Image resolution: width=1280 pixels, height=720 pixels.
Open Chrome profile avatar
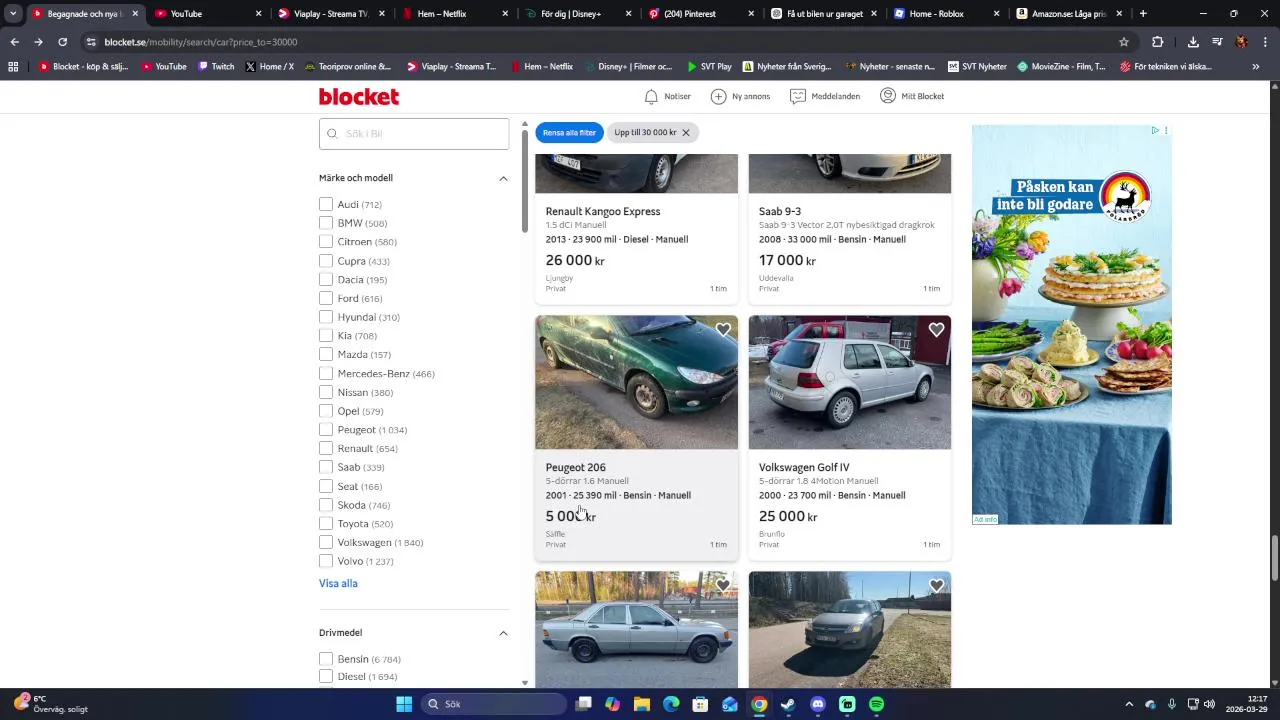[x=1241, y=42]
